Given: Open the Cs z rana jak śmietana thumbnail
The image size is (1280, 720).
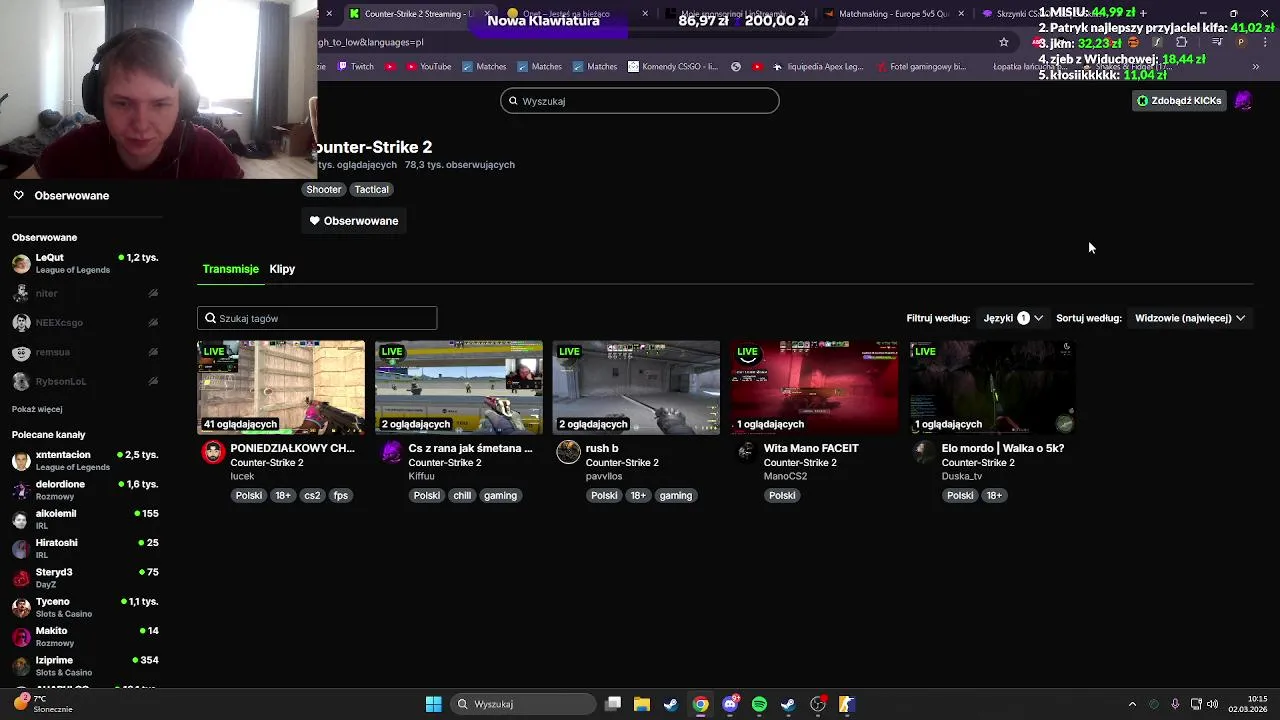Looking at the screenshot, I should (x=459, y=387).
